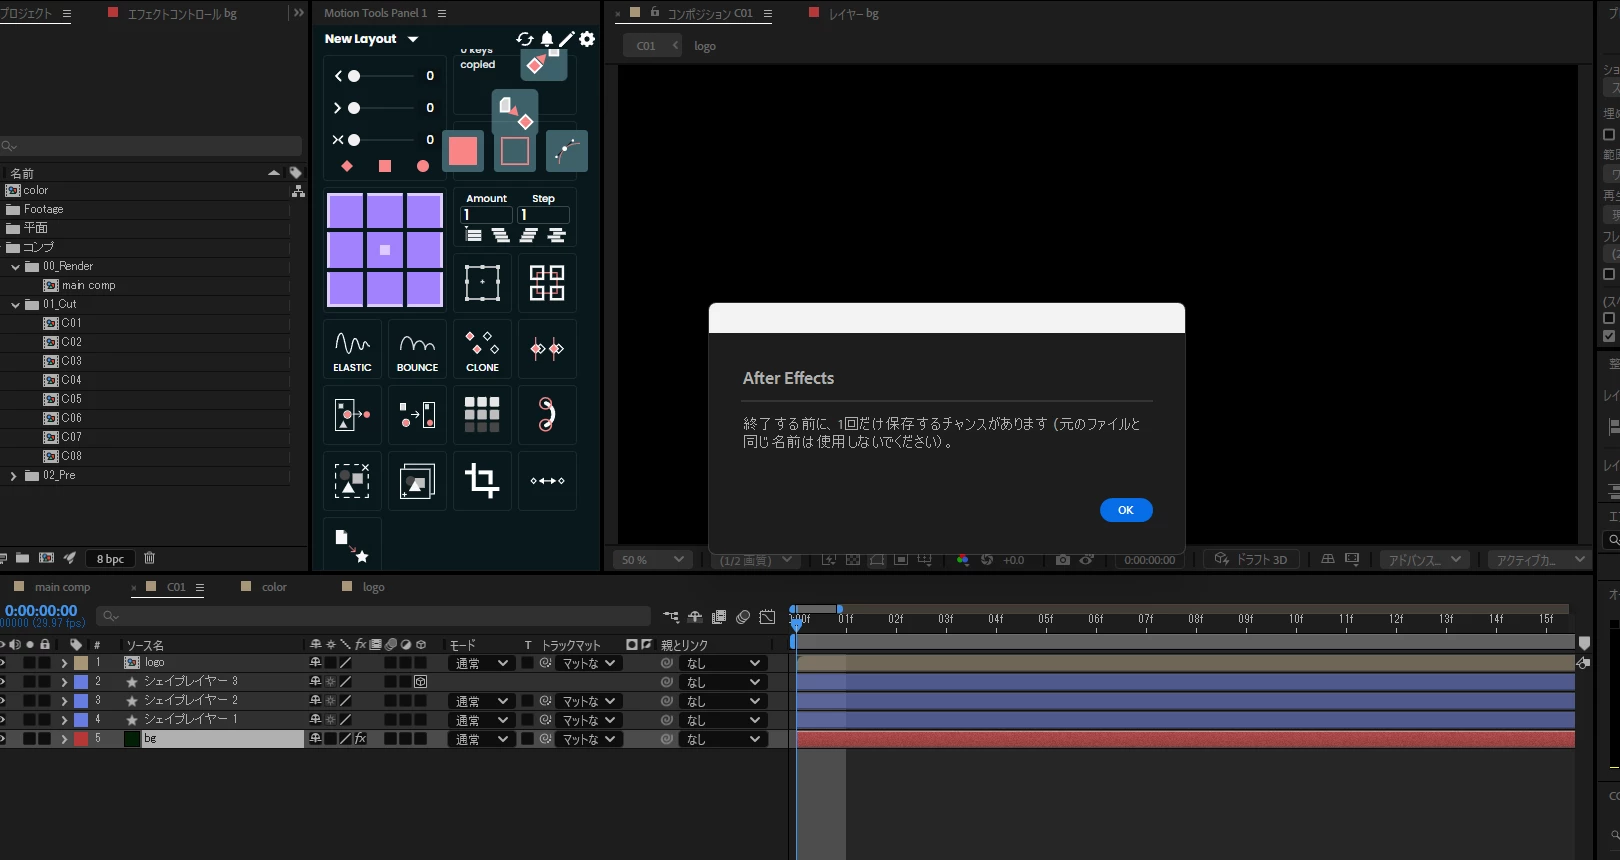Viewport: 1620px width, 860px height.
Task: Open track matte dropdown for bg layer
Action: tap(588, 739)
